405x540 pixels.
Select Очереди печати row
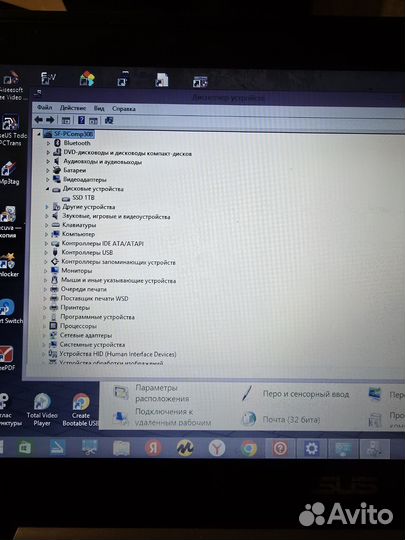point(84,289)
